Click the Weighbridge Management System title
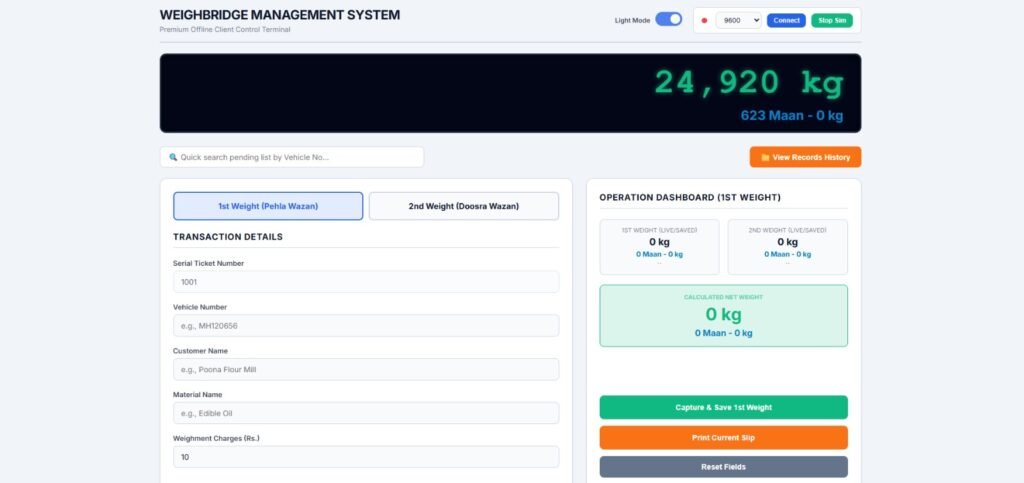 tap(280, 15)
